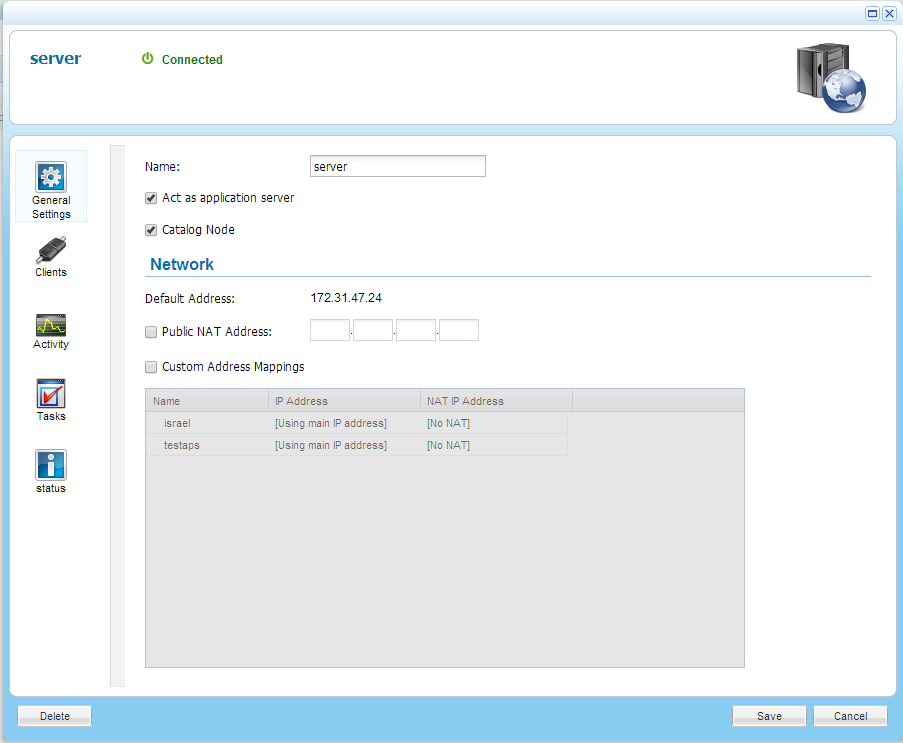Click the status label
Viewport: 903px width, 743px height.
tap(51, 488)
